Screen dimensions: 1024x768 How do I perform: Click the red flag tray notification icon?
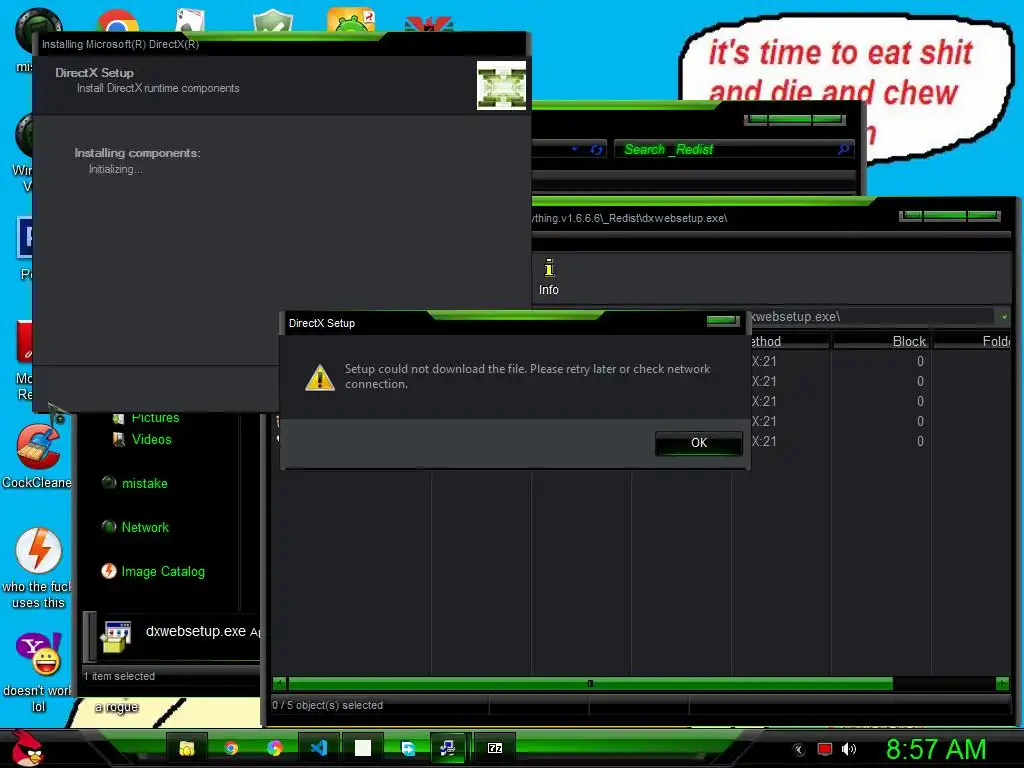[825, 750]
